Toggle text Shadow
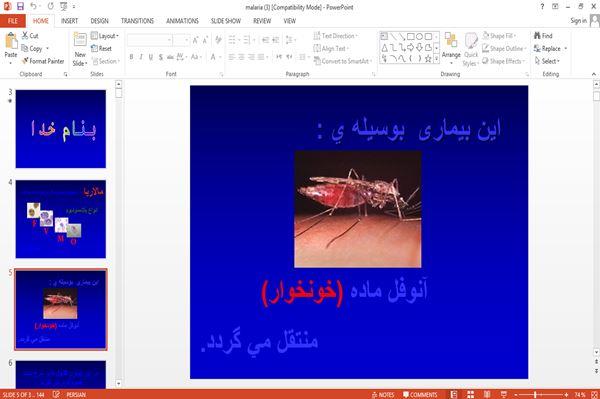600x399 pixels. coord(160,57)
